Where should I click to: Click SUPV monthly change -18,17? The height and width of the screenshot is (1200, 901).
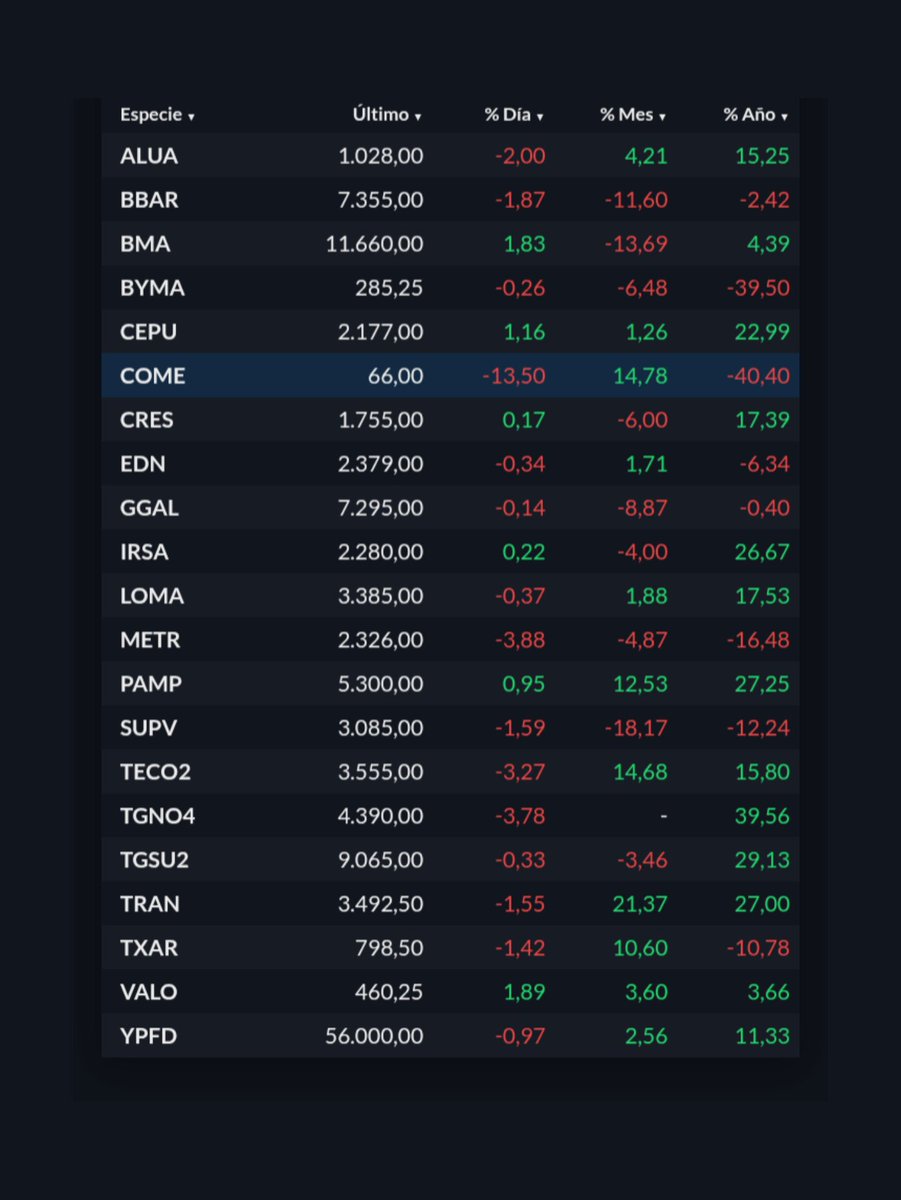(x=636, y=728)
